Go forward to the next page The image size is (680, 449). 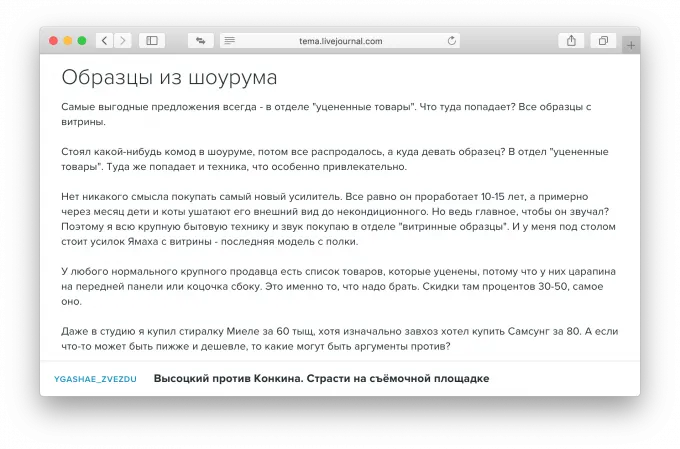123,41
